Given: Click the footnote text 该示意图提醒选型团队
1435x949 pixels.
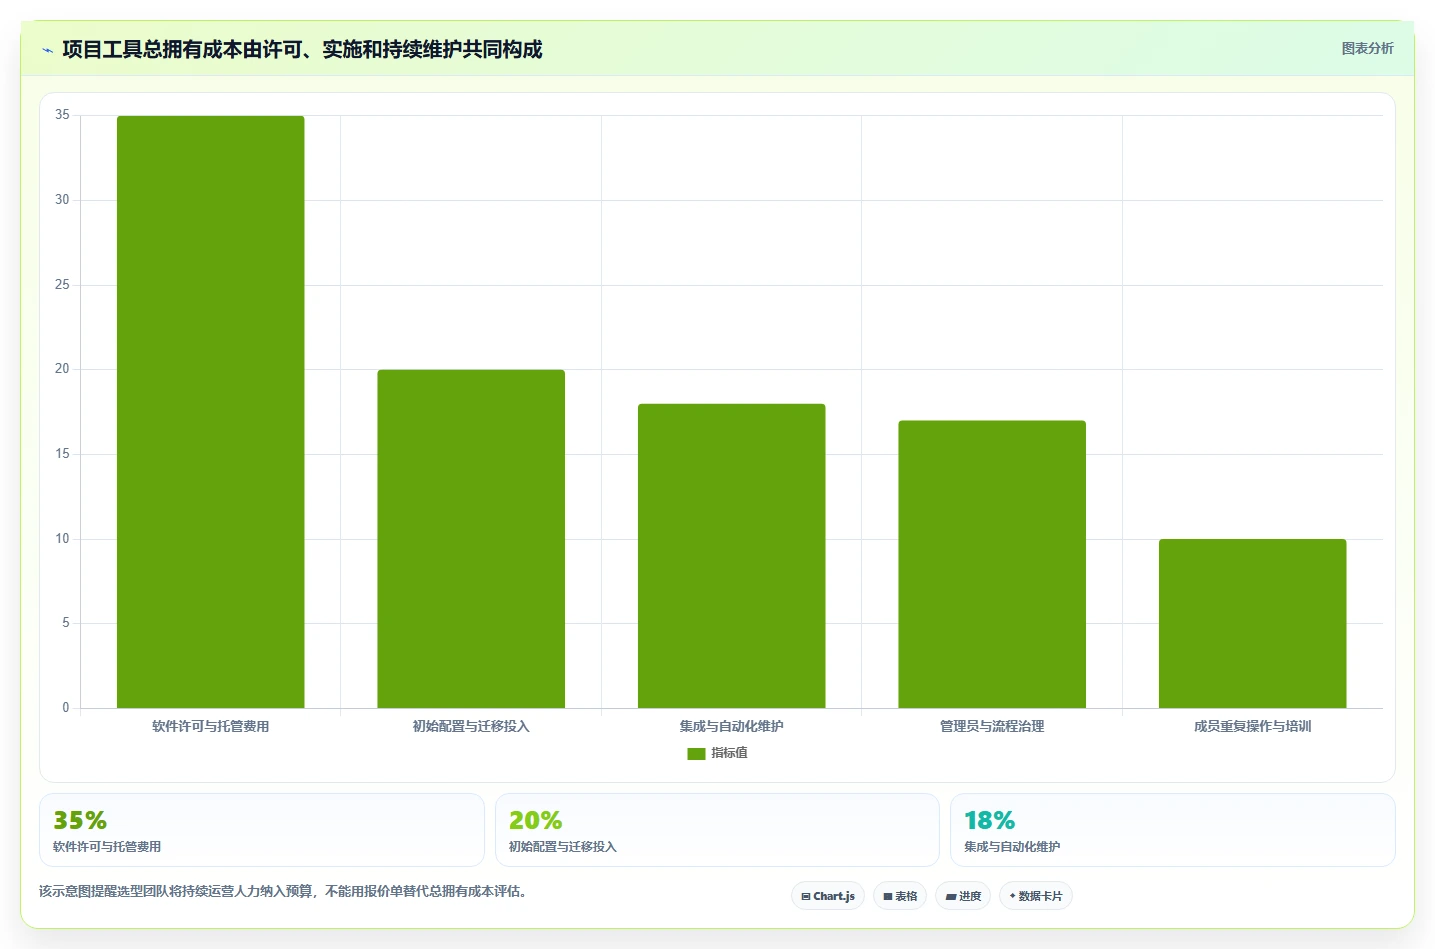Looking at the screenshot, I should tap(283, 891).
